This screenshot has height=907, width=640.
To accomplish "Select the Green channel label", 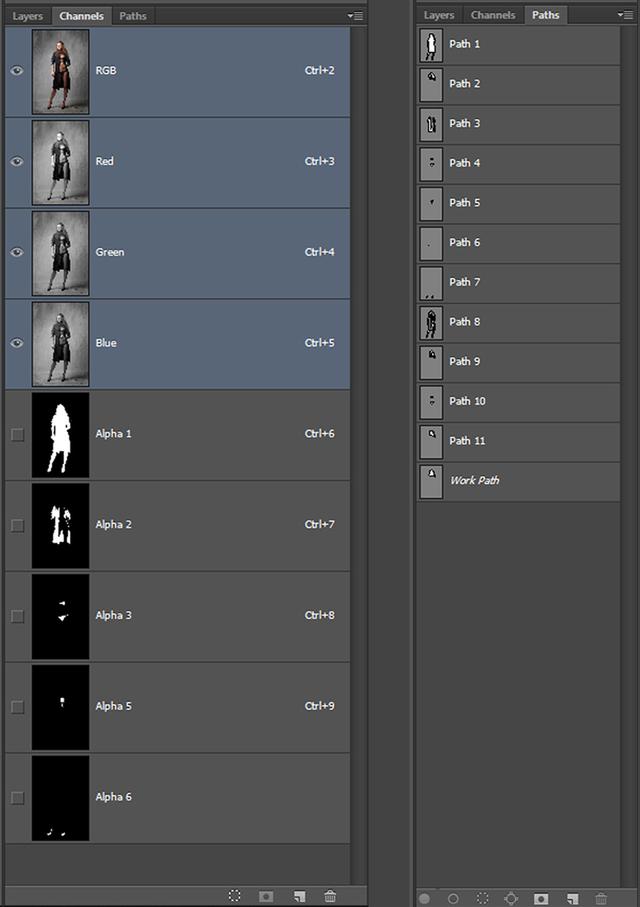I will [110, 252].
